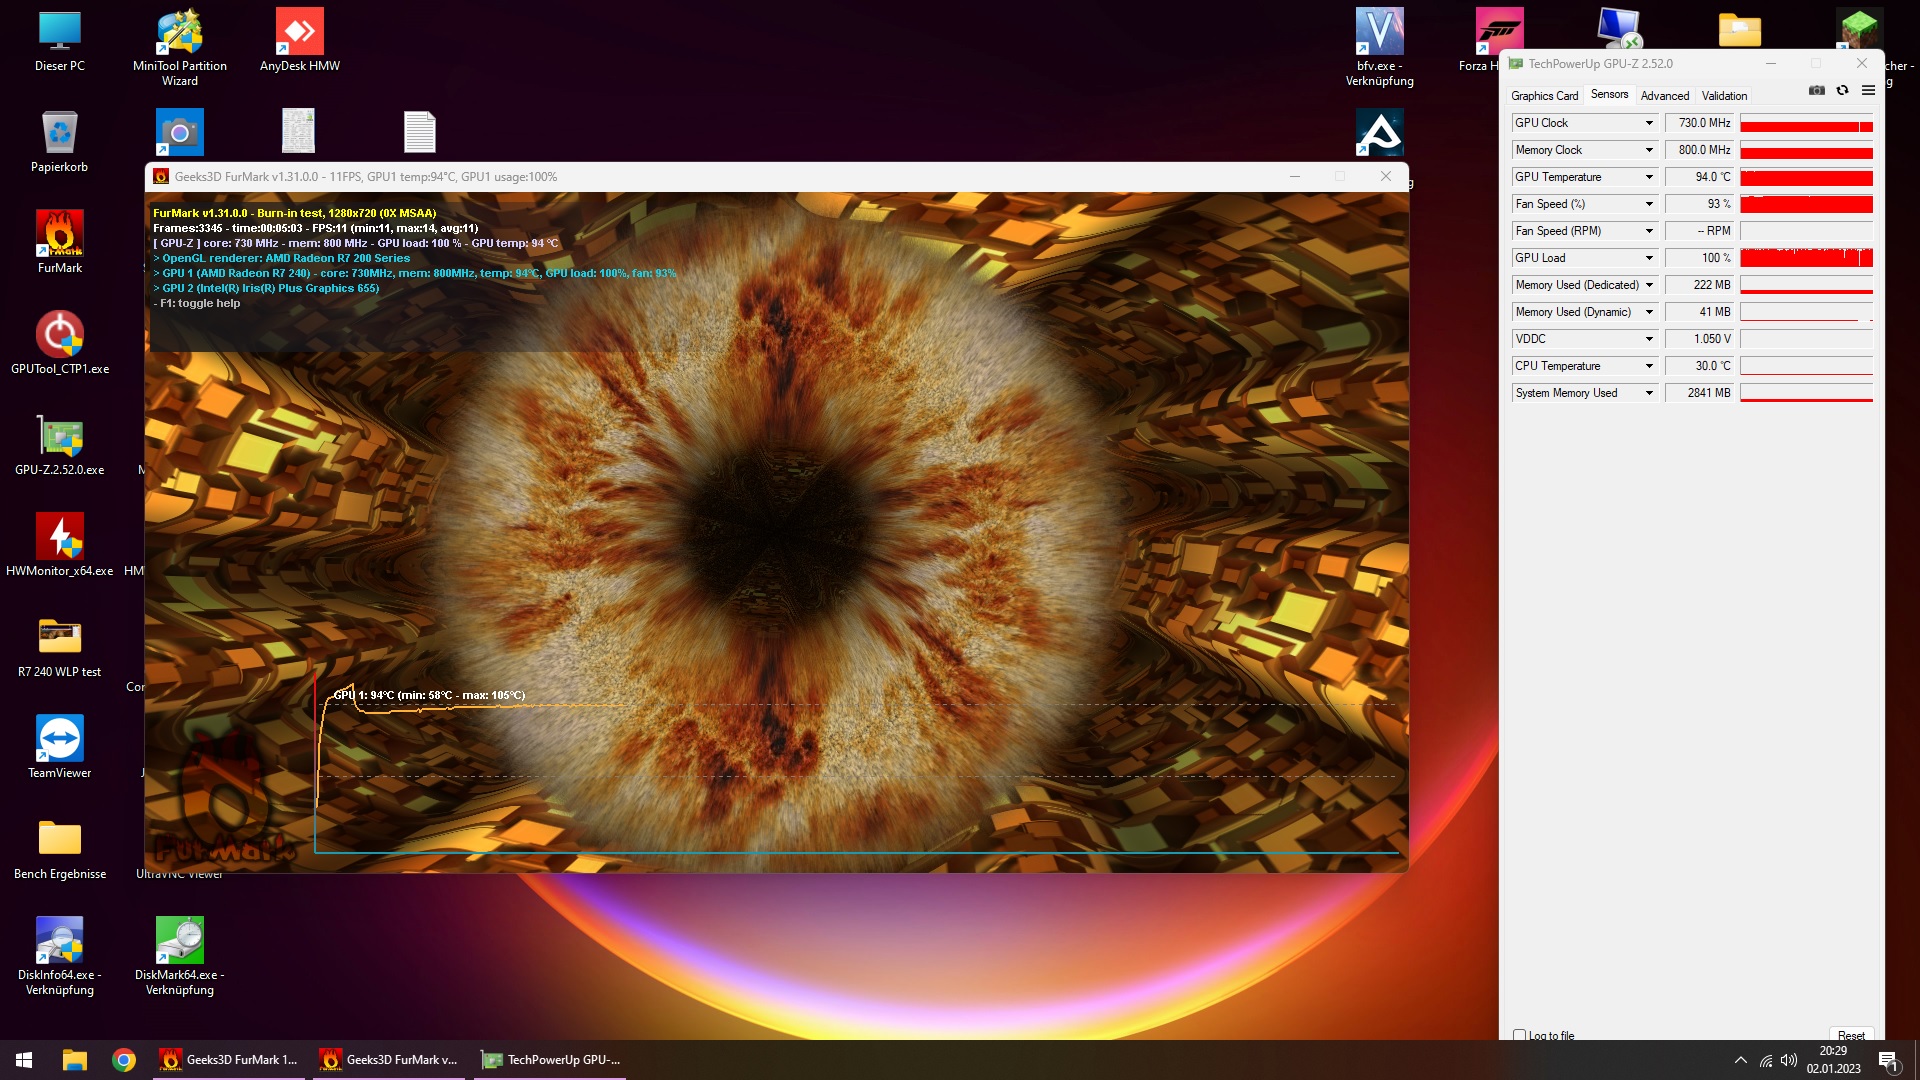Click the GPU-Z refresh icon
Viewport: 1920px width, 1080px height.
tap(1842, 90)
